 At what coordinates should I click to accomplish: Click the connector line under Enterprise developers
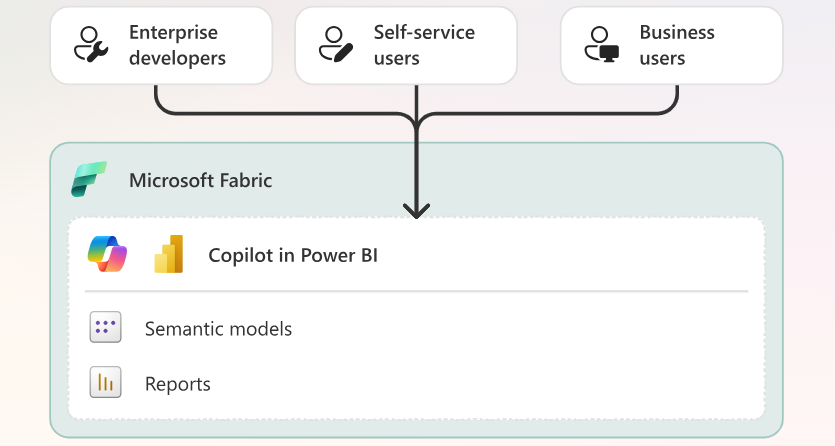click(156, 98)
